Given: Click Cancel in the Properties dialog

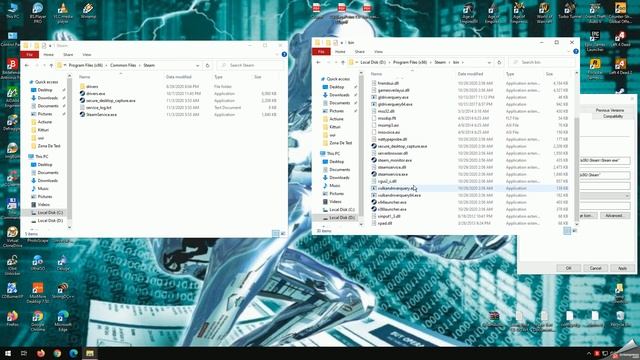Looking at the screenshot, I should click(595, 268).
